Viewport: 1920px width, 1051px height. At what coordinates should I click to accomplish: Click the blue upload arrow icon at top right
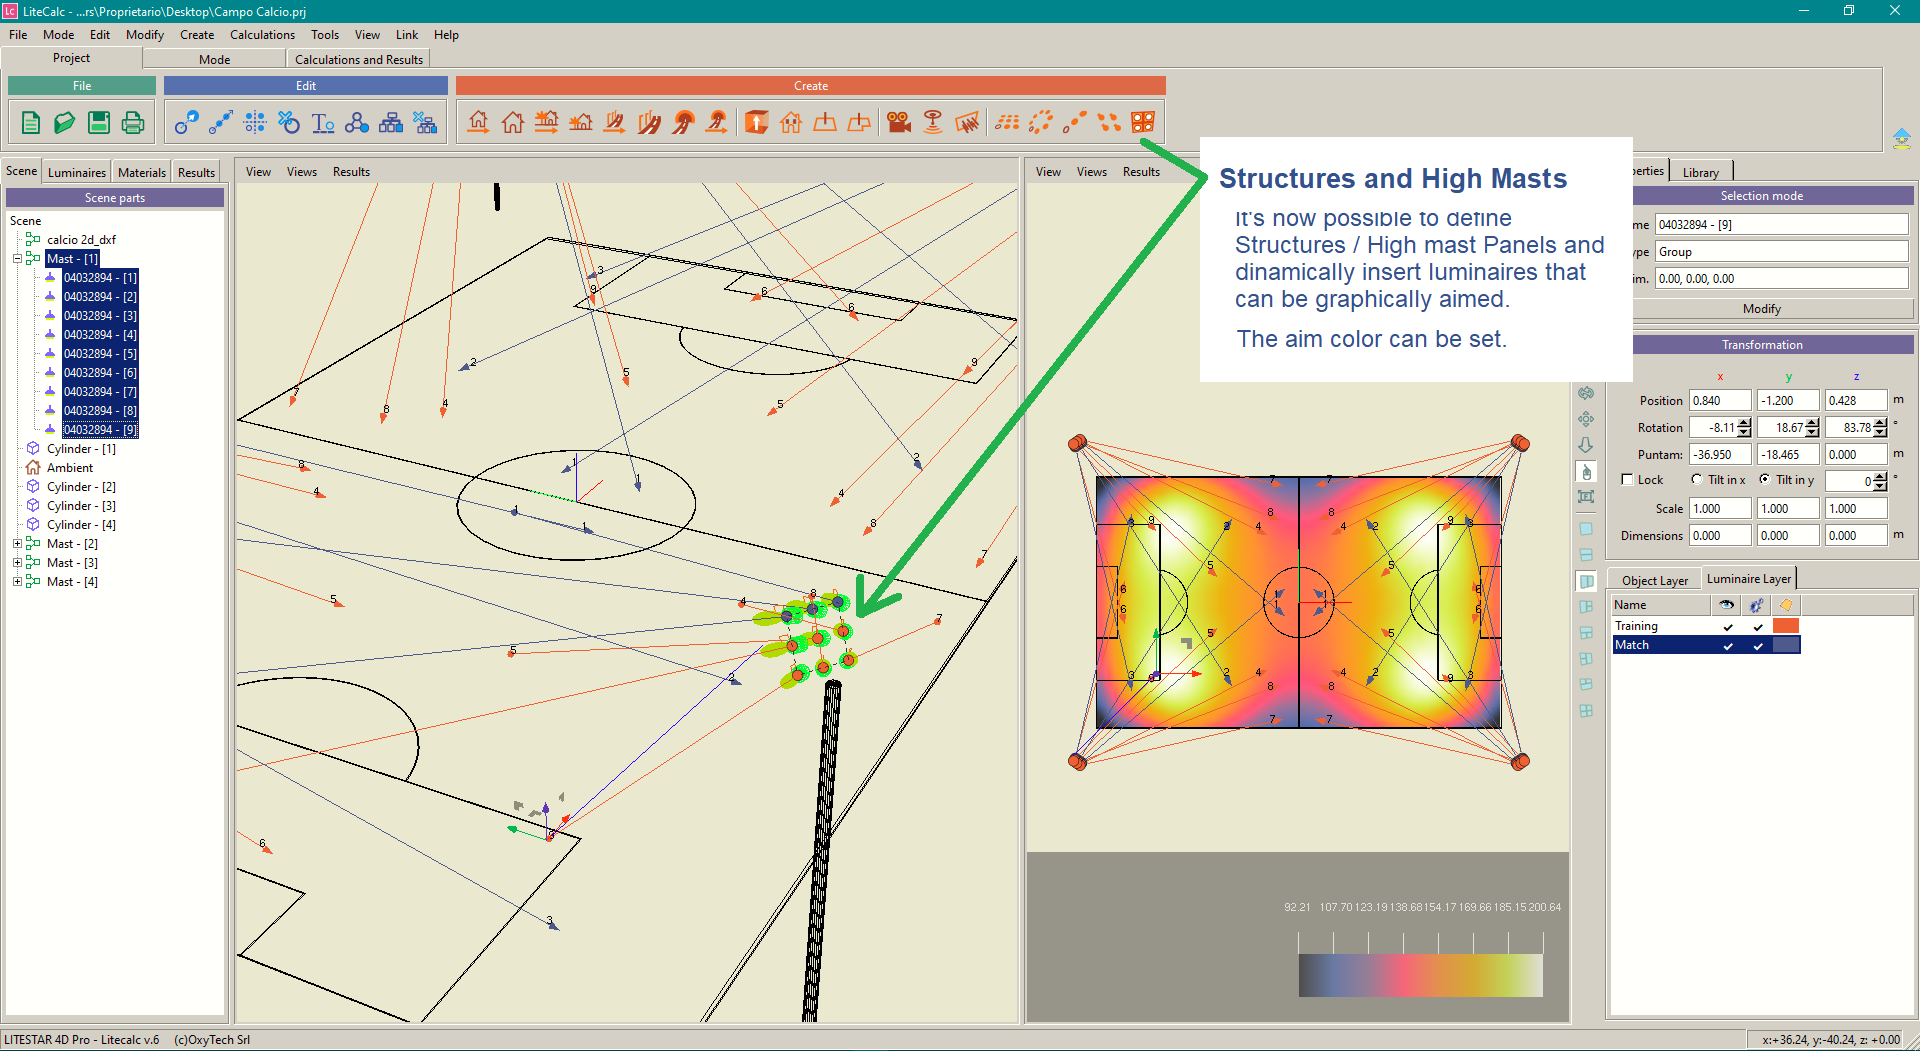1901,138
